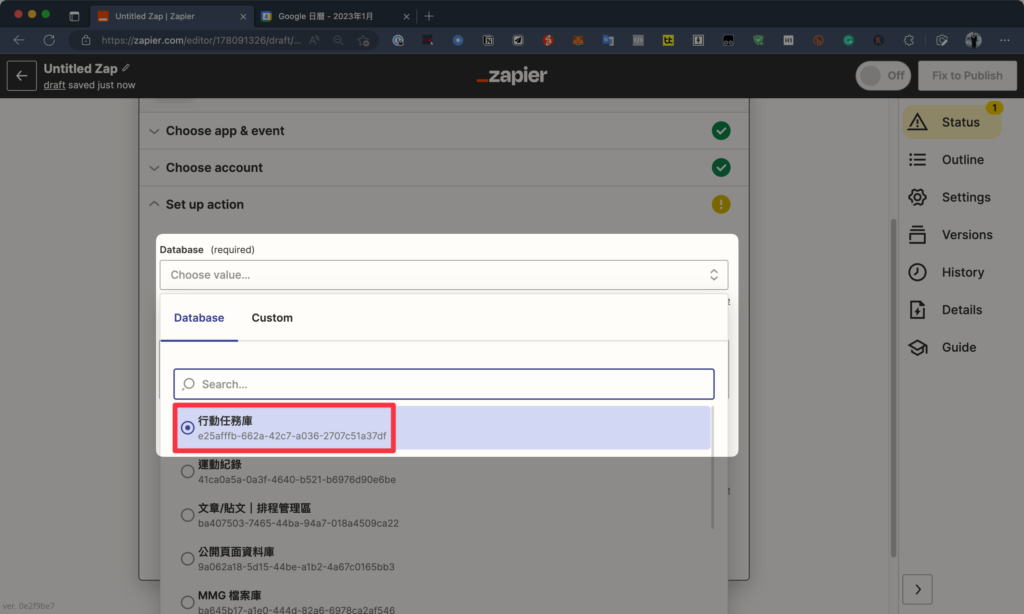
Task: Click the browser address bar URL
Action: 200,40
